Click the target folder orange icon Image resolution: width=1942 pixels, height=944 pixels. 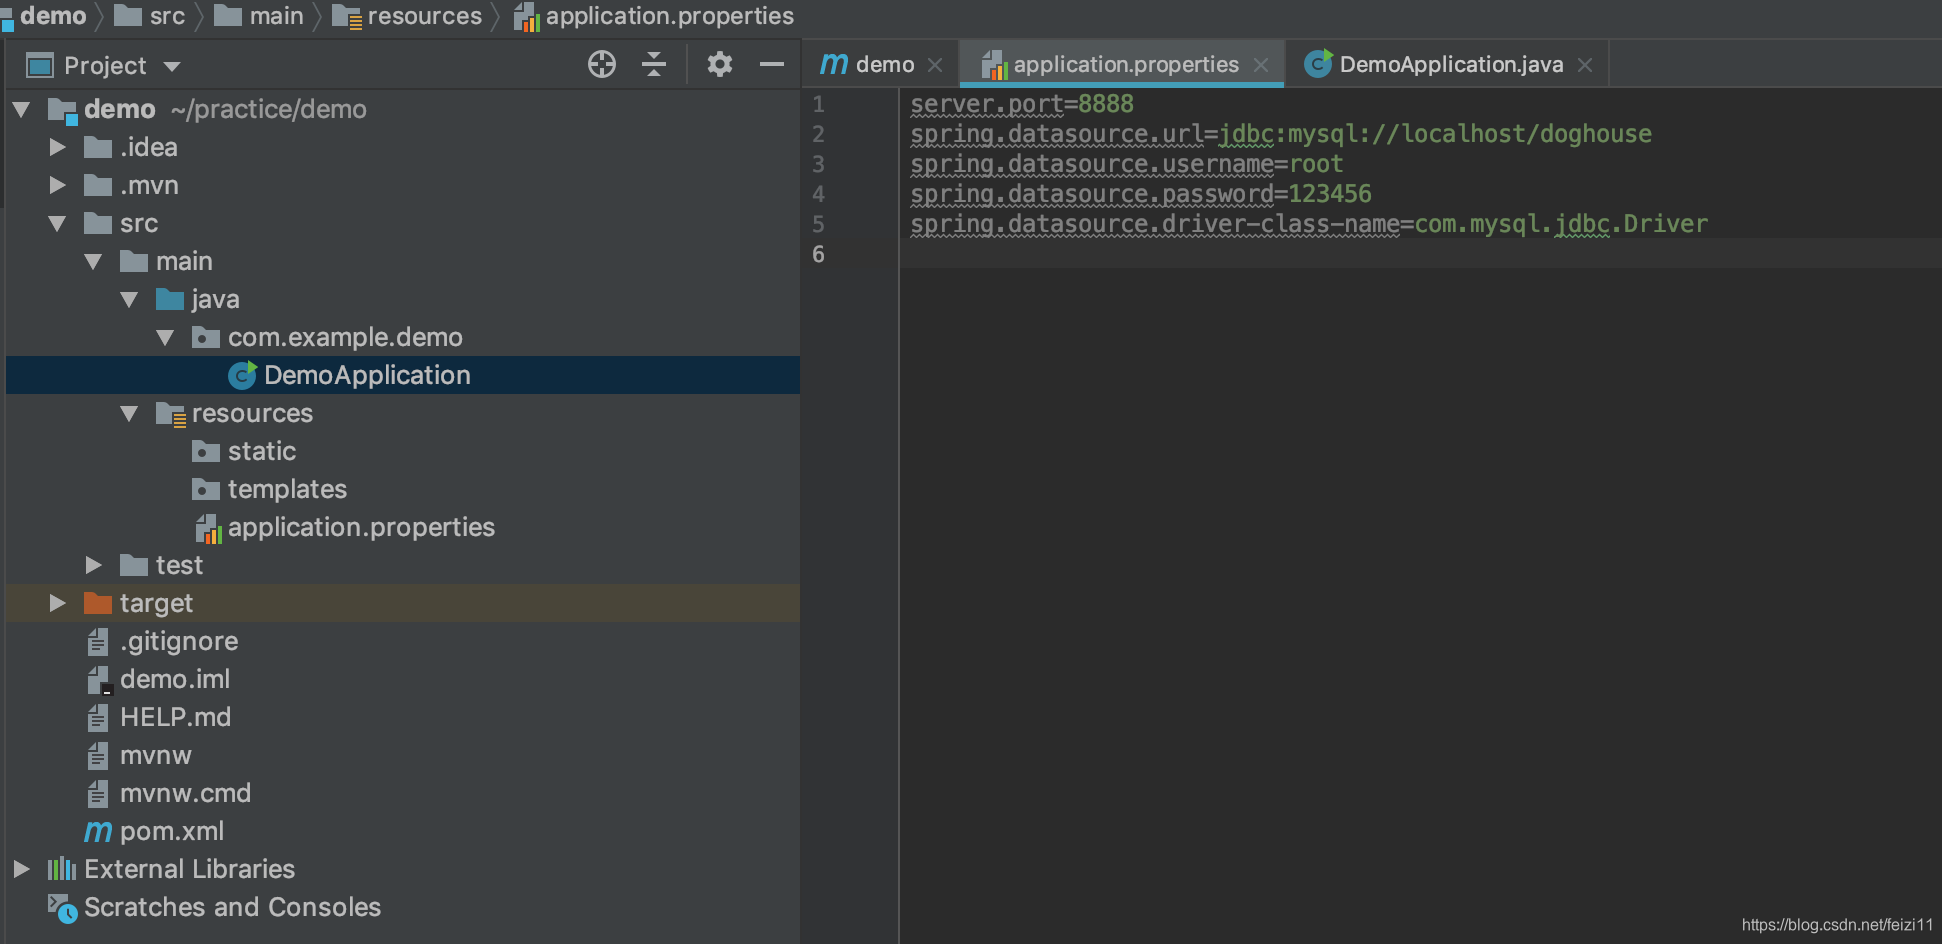tap(98, 603)
